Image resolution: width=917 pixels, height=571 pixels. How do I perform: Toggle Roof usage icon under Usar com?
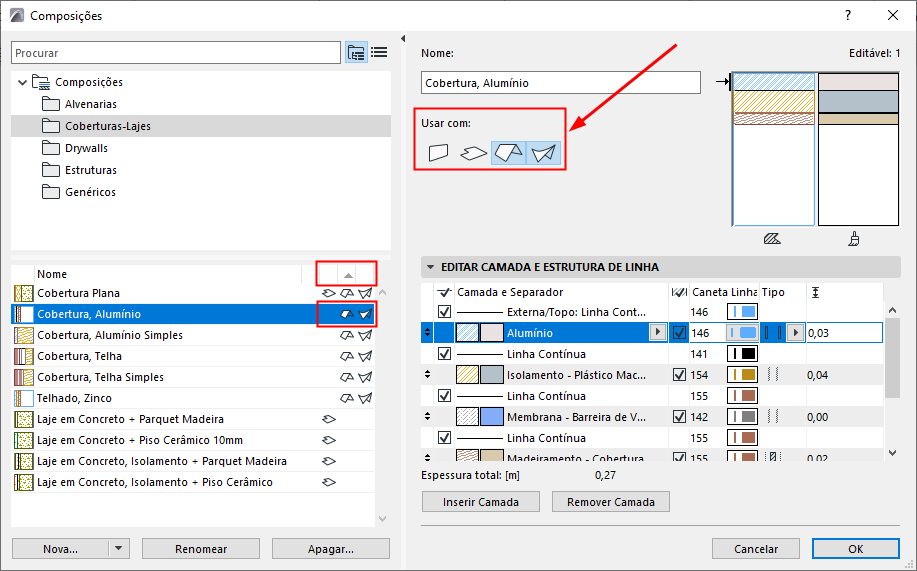pos(508,153)
